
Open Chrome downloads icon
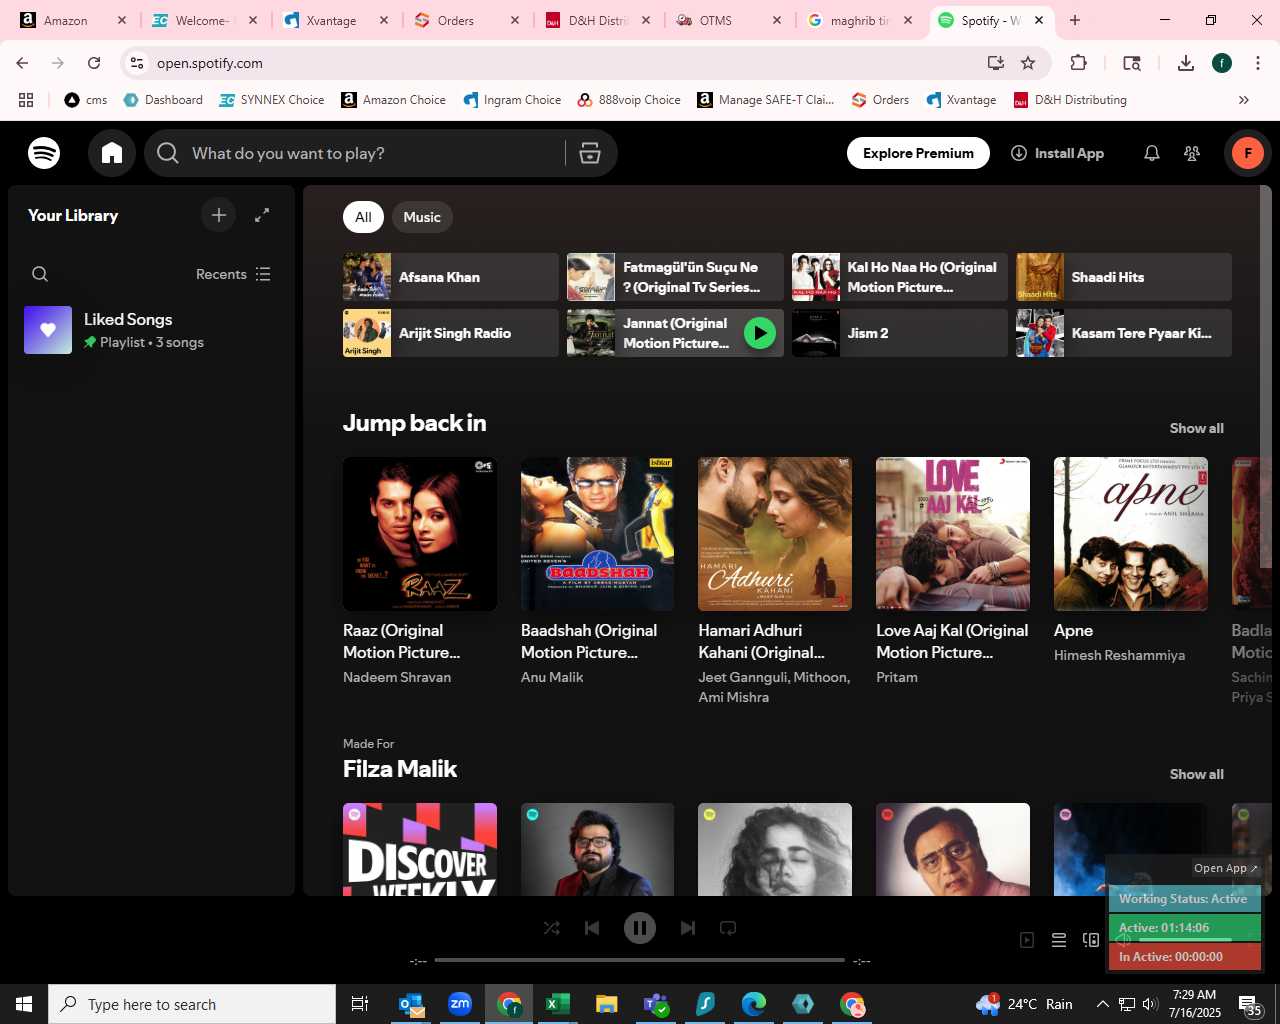1186,63
